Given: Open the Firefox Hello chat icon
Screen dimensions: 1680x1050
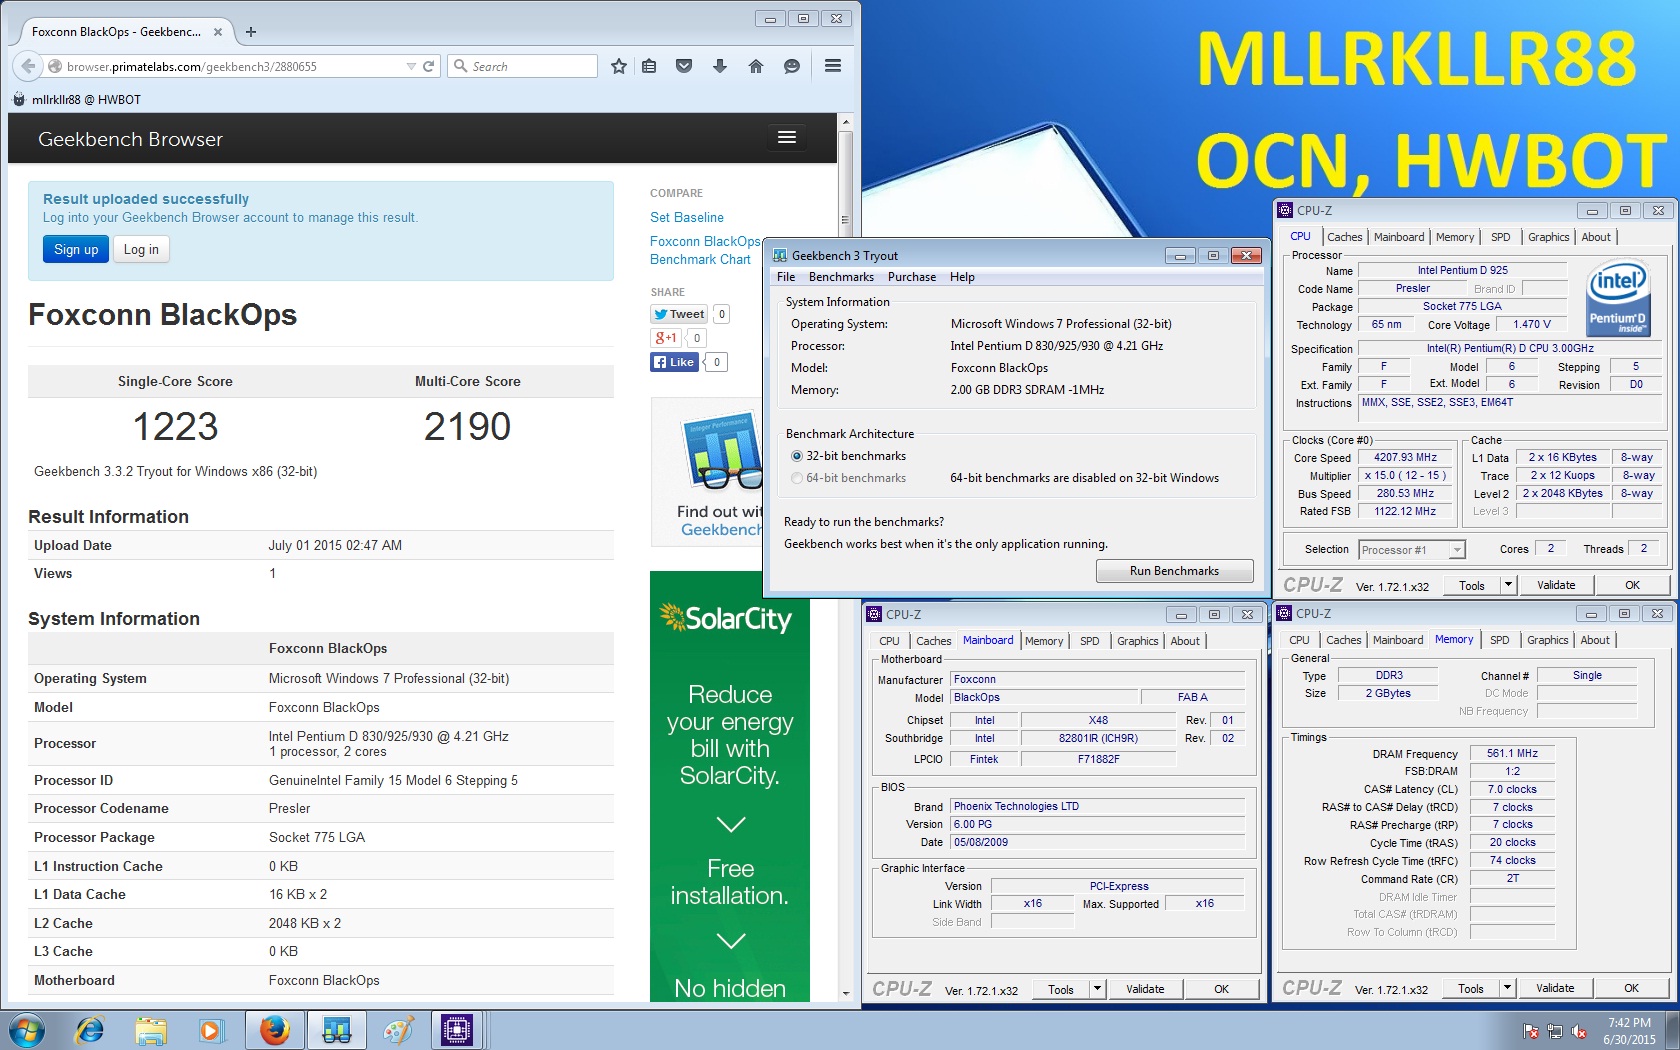Looking at the screenshot, I should point(792,66).
